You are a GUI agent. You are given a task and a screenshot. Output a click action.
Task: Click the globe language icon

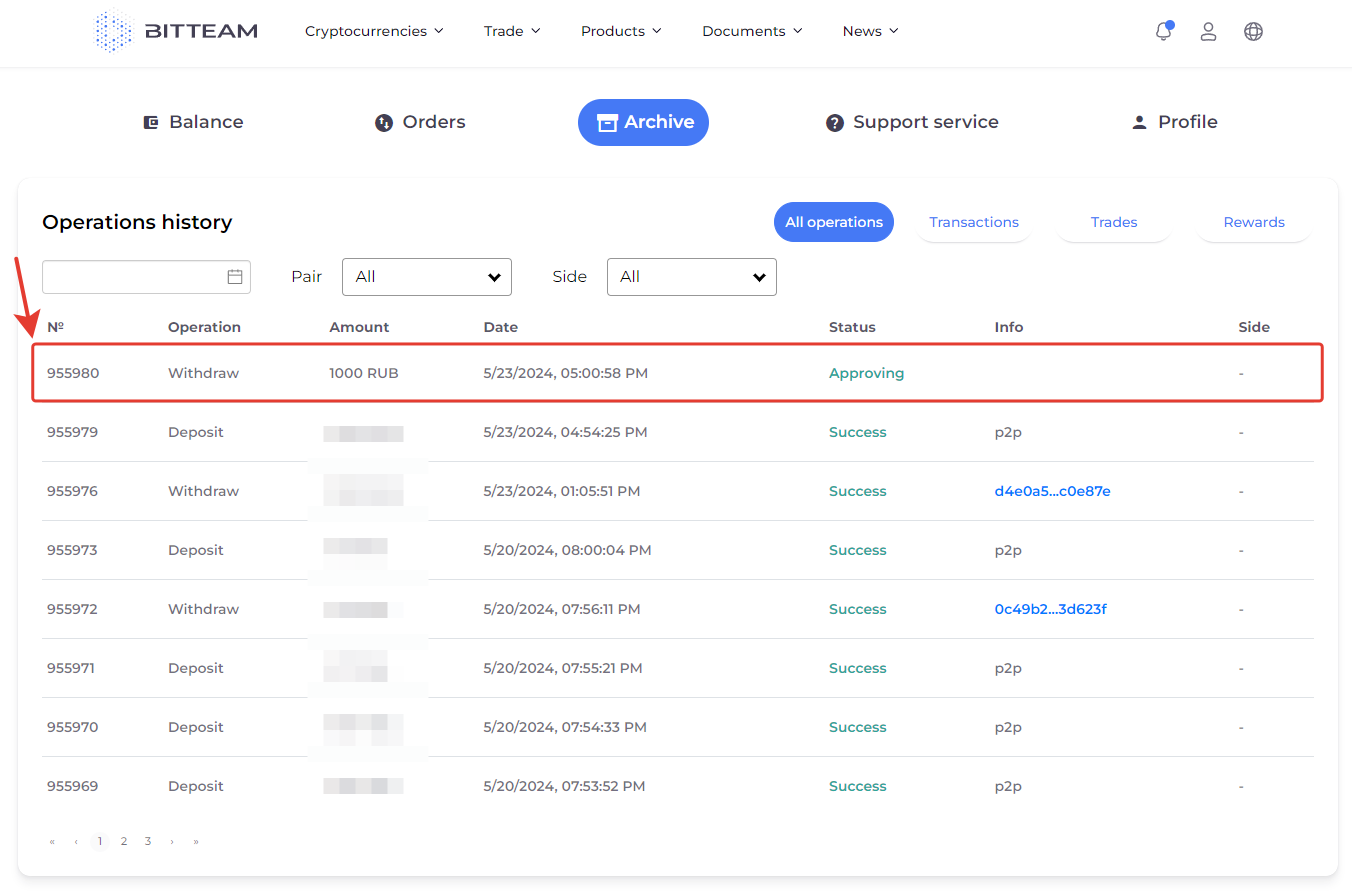(x=1253, y=31)
